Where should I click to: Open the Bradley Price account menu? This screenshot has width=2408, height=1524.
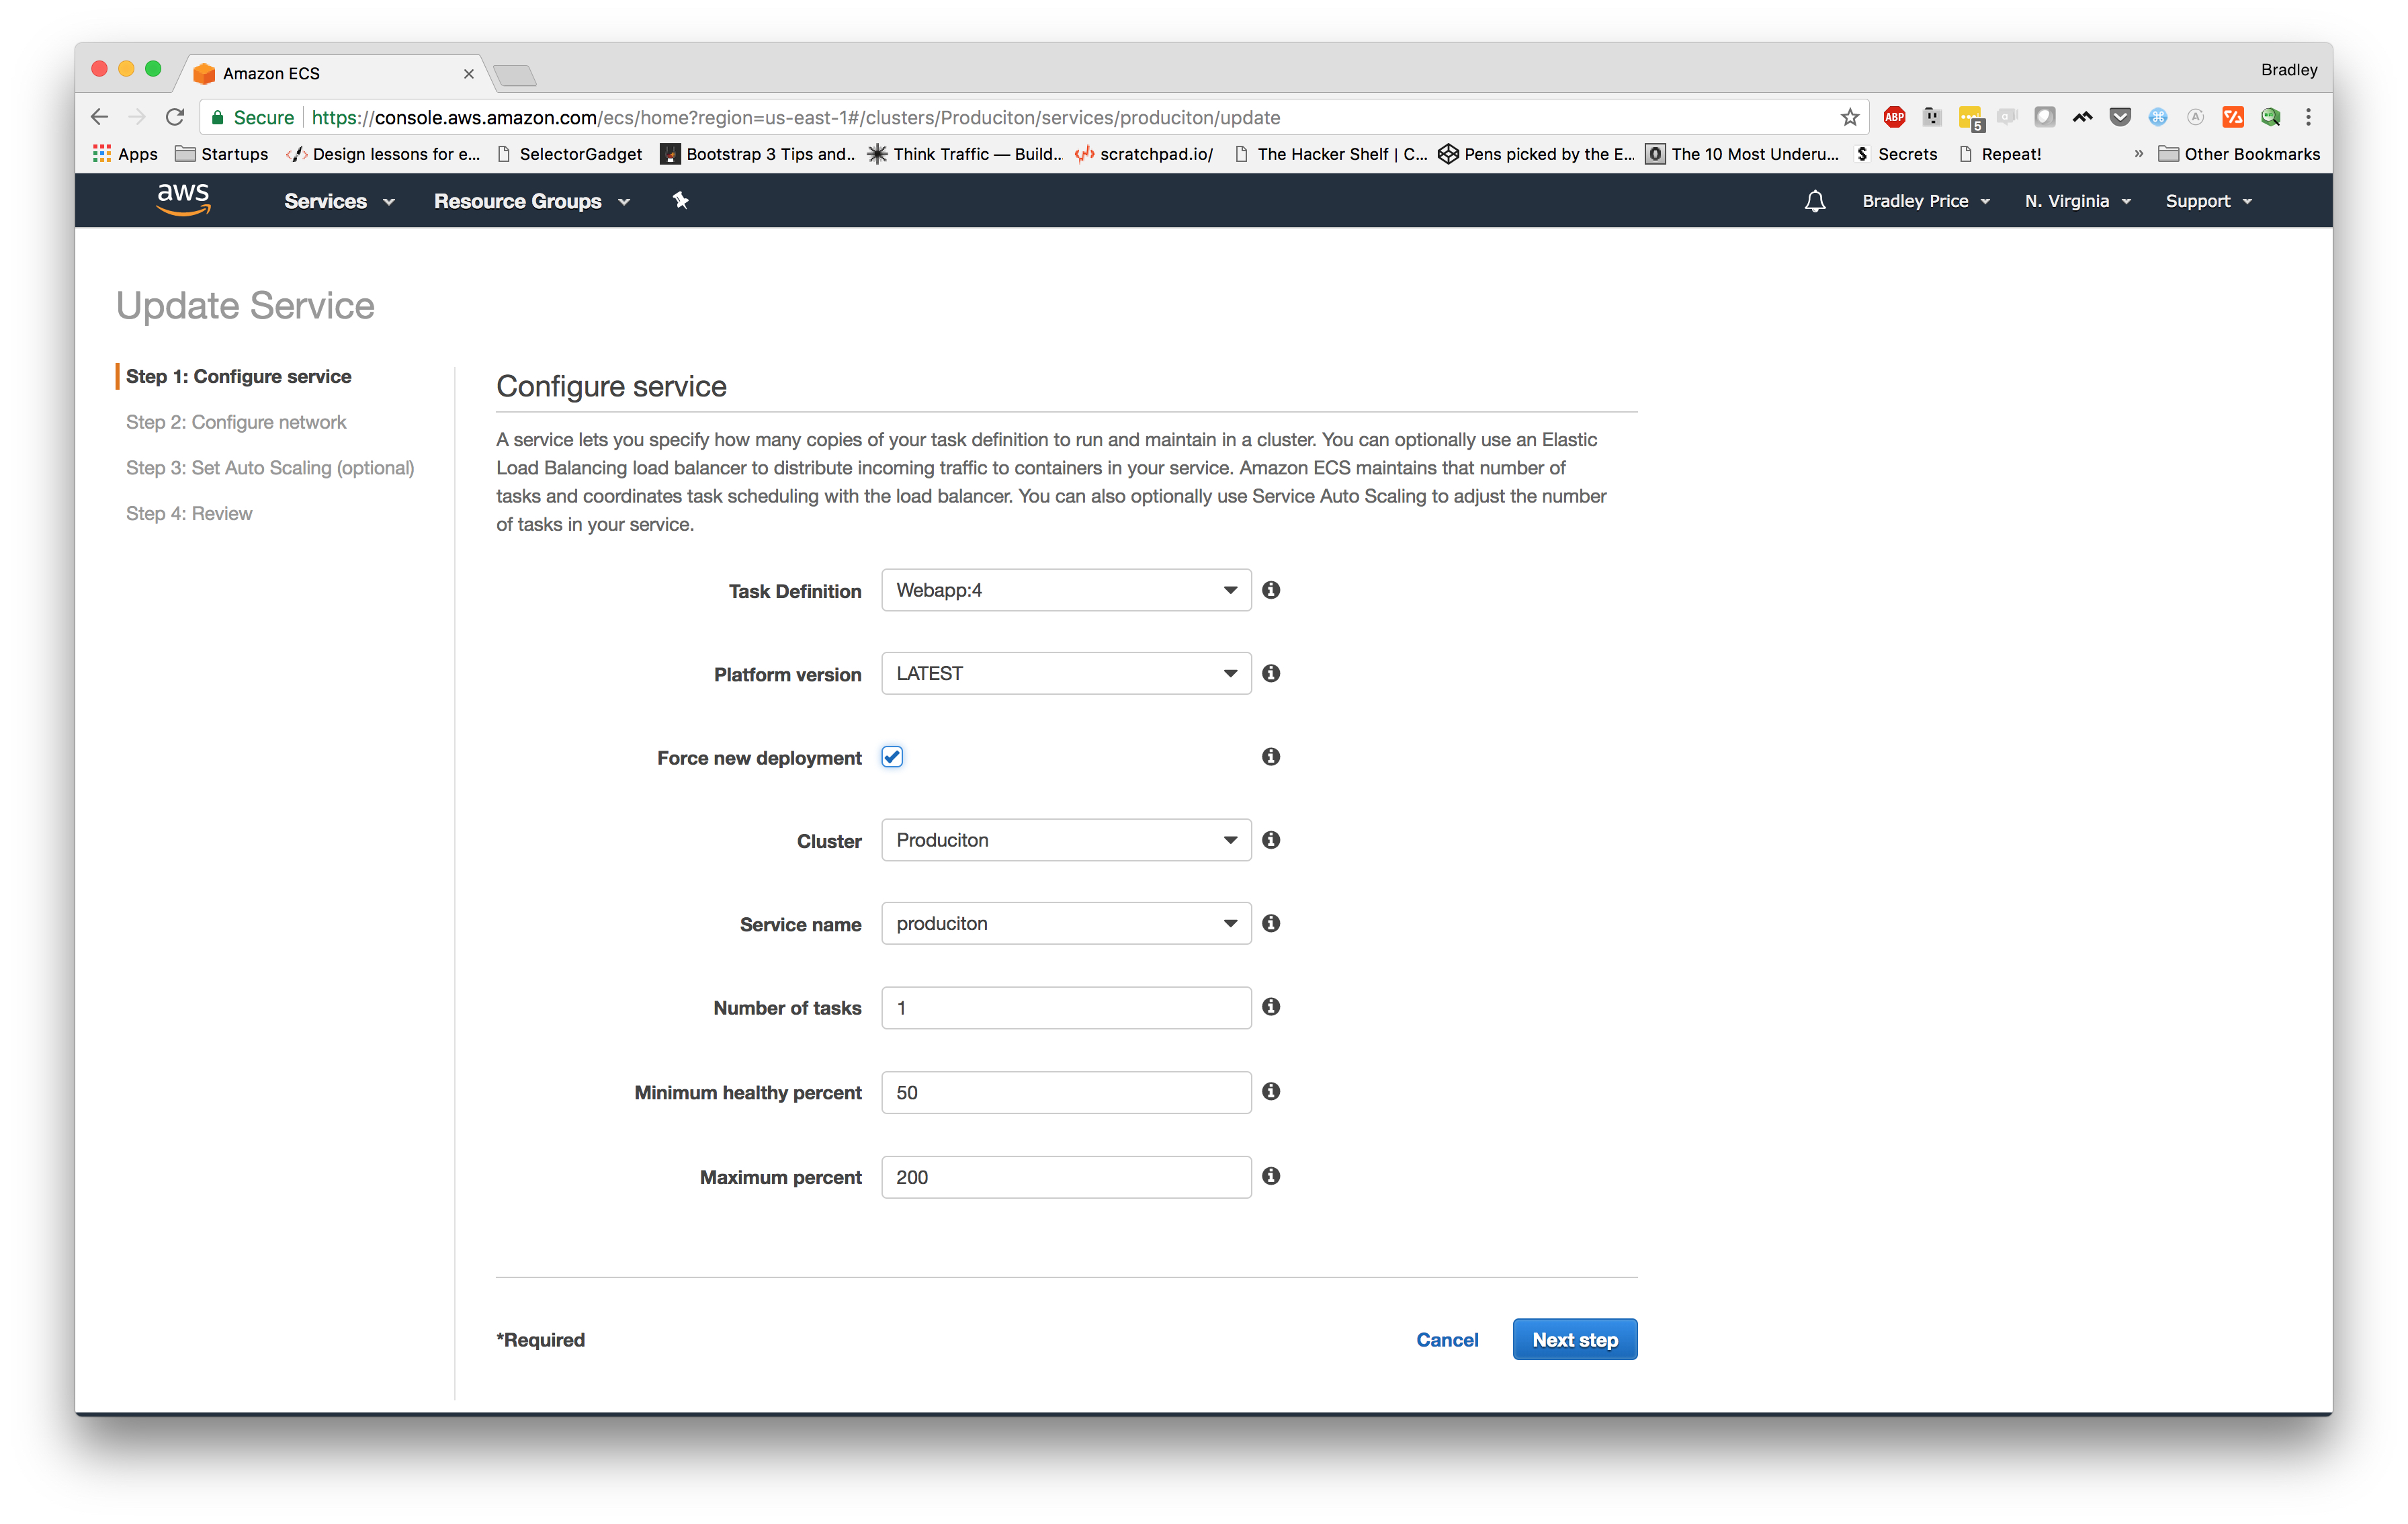[x=1925, y=201]
